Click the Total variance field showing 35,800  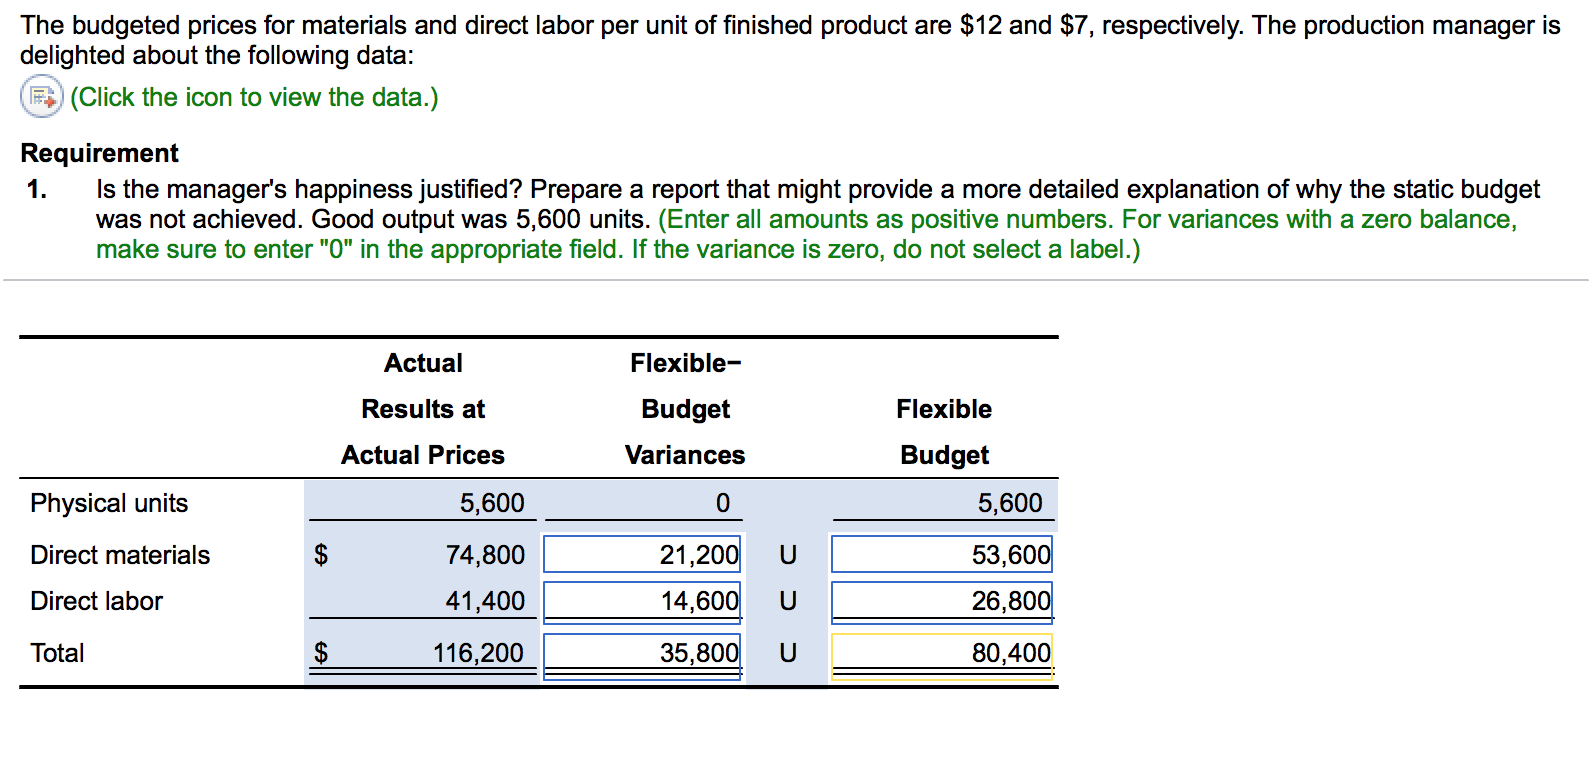click(x=642, y=653)
